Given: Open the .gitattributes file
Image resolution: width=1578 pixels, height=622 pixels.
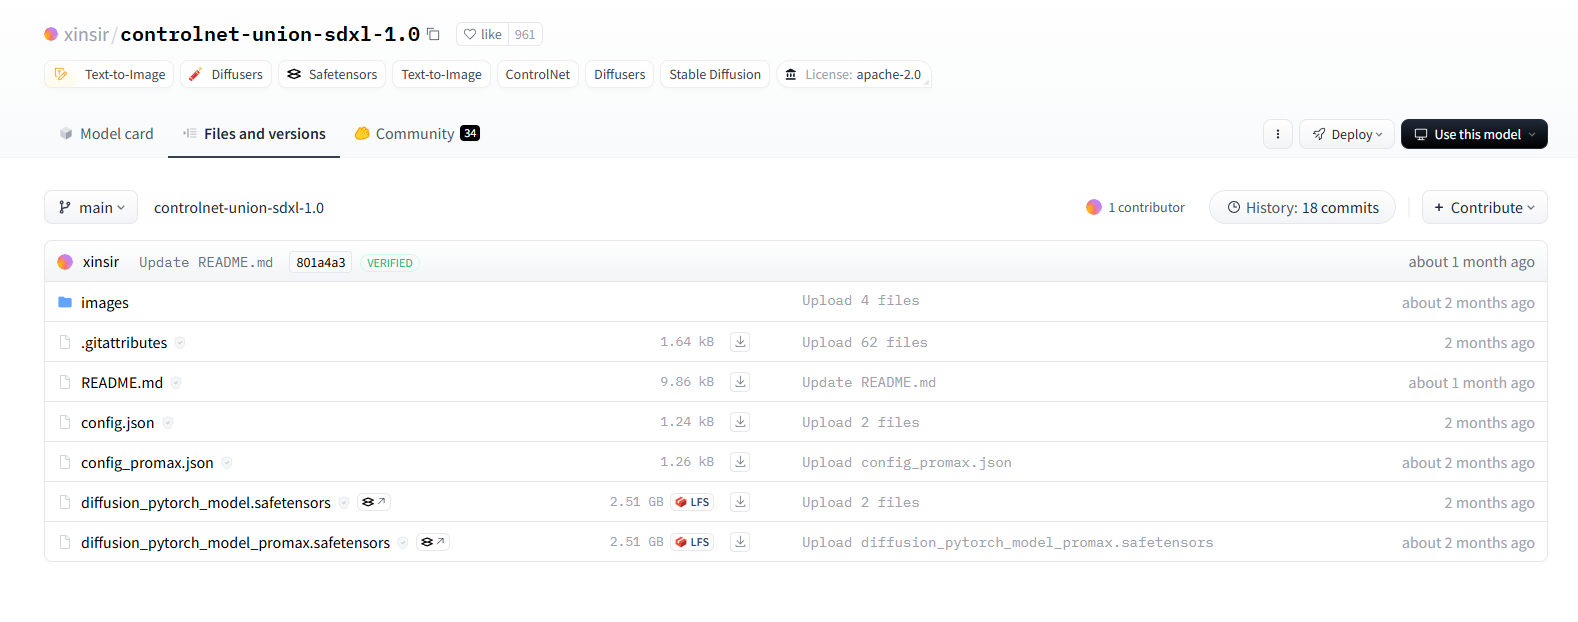Looking at the screenshot, I should tap(124, 342).
